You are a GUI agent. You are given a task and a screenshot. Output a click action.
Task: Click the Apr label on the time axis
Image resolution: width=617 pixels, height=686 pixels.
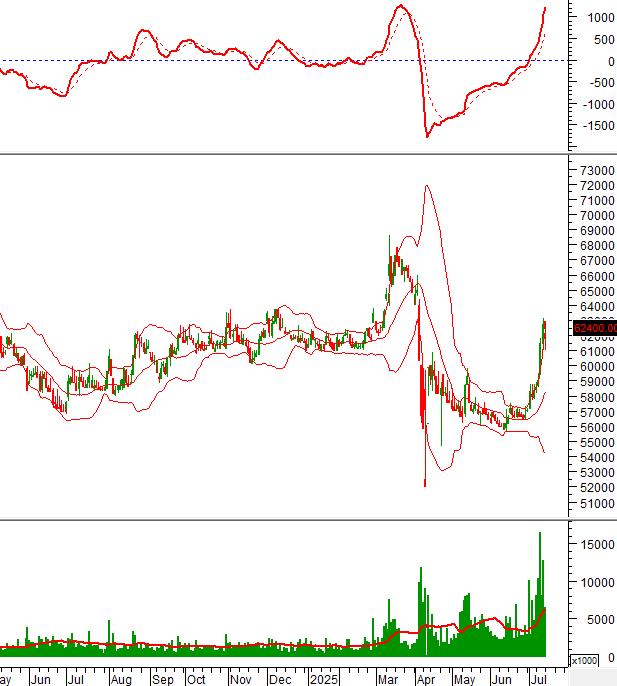424,677
